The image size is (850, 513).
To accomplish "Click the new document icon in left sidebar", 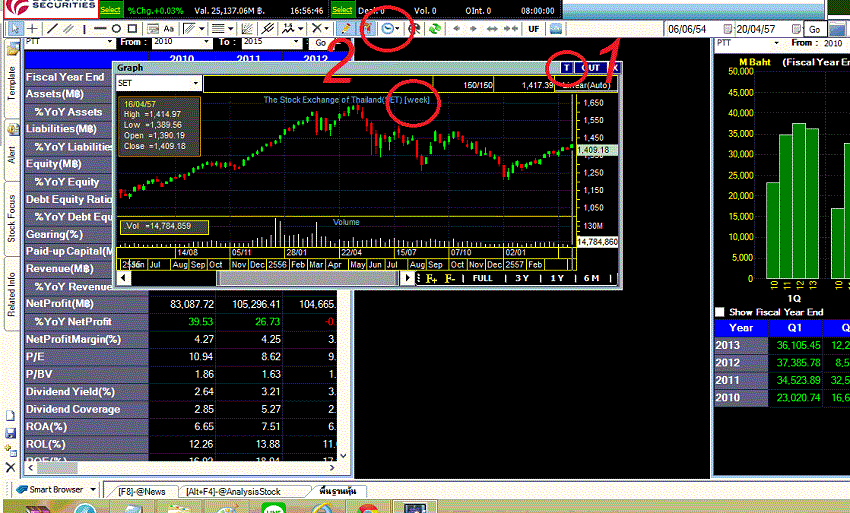I will click(10, 416).
